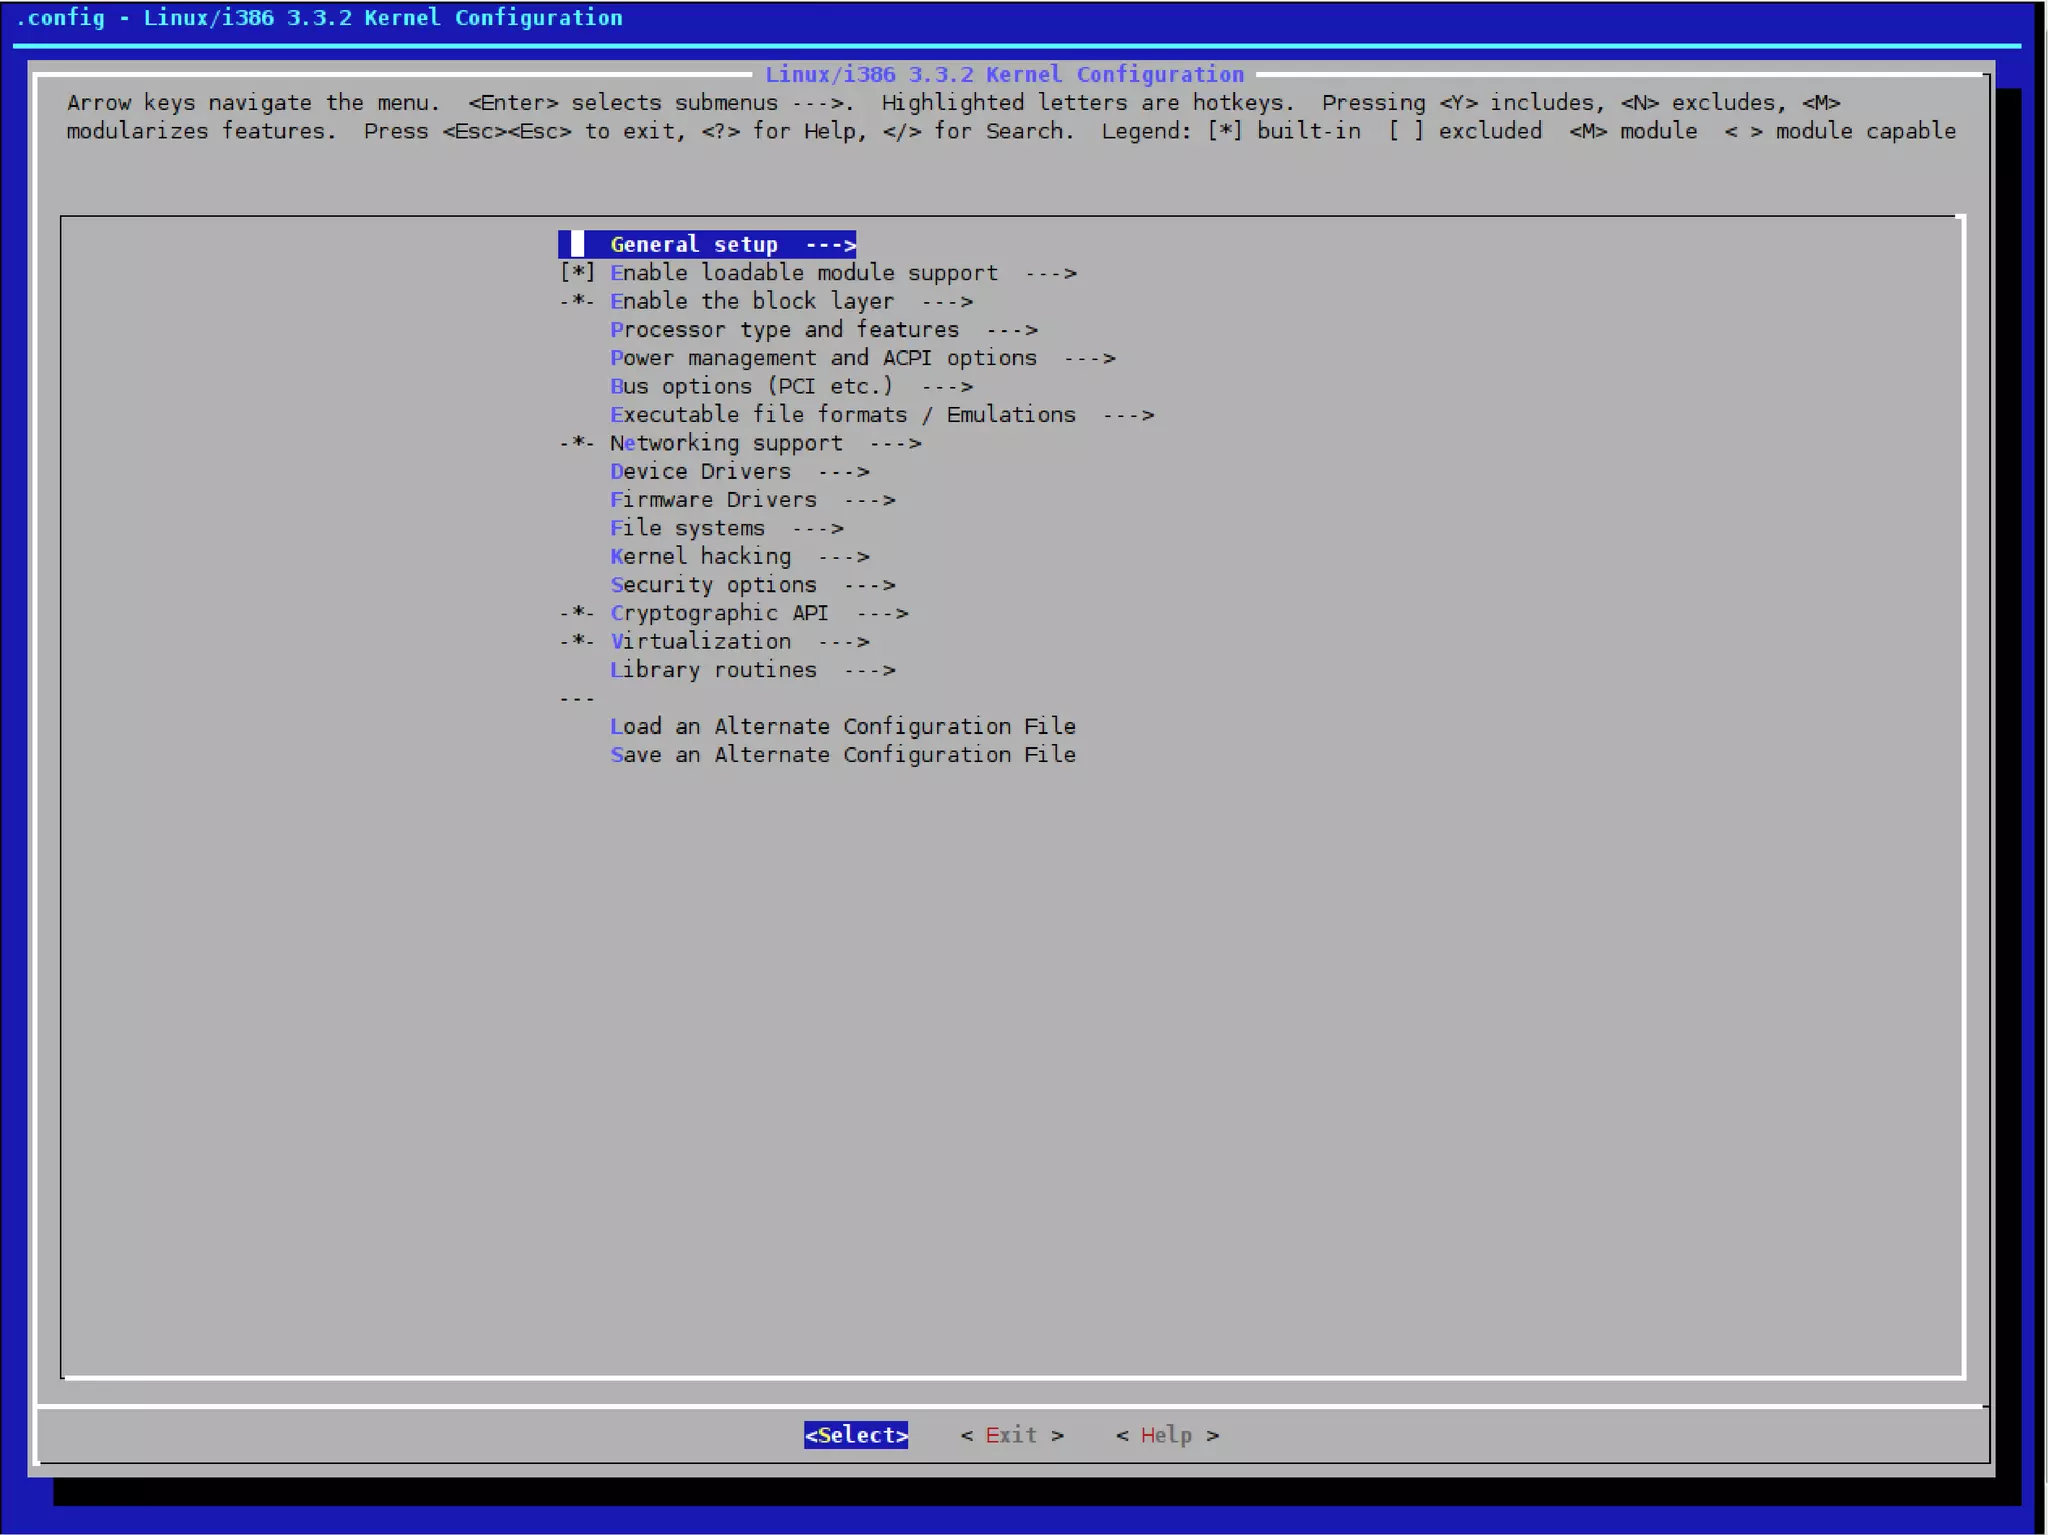Screen dimensions: 2048x1535
Task: Click the ---> arrow after Device Drivers
Action: pos(844,472)
